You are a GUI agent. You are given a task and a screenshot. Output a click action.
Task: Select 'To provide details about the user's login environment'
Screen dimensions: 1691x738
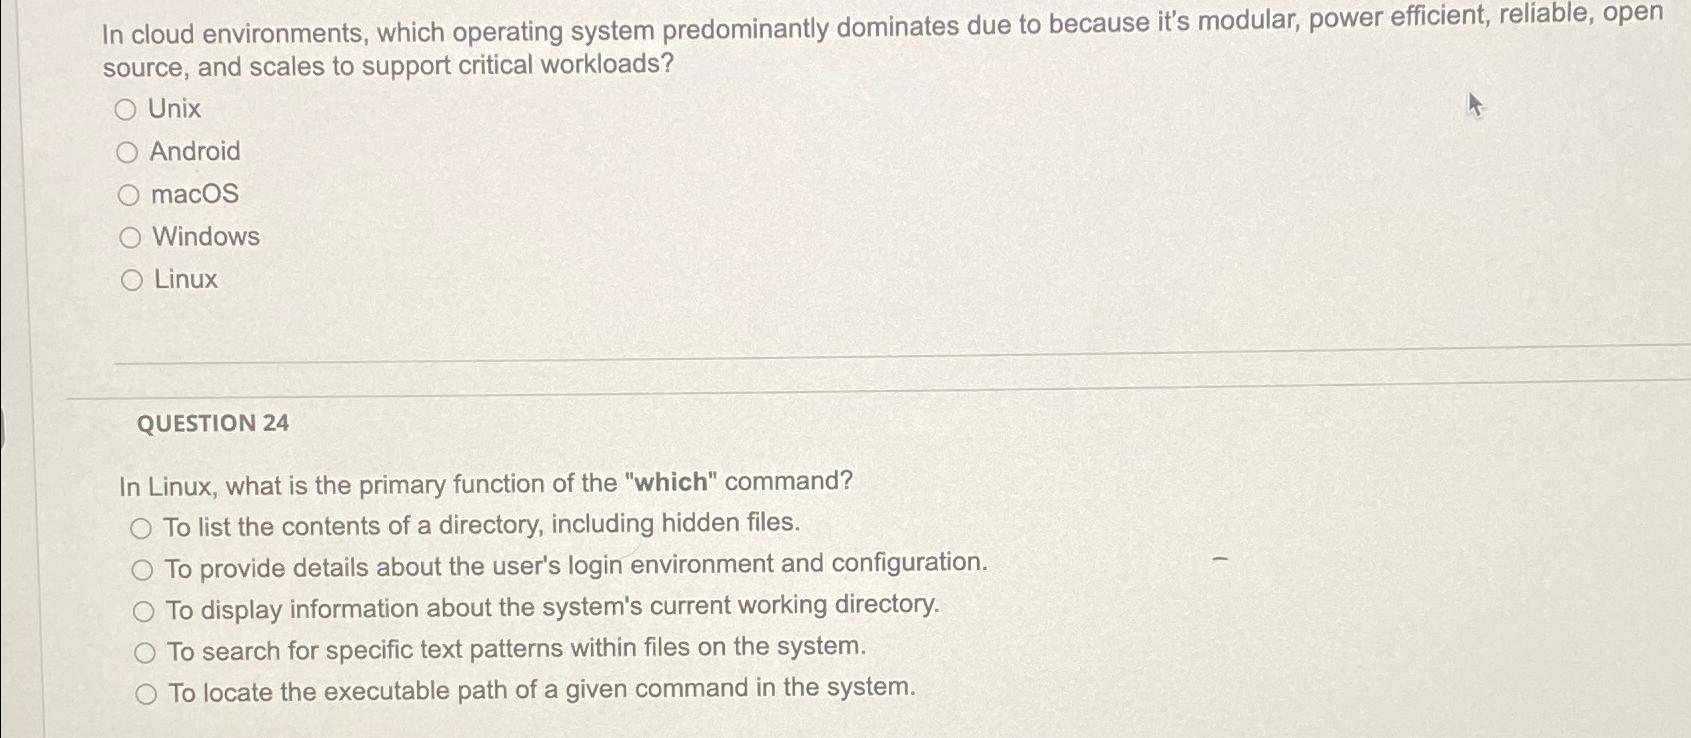[x=143, y=567]
